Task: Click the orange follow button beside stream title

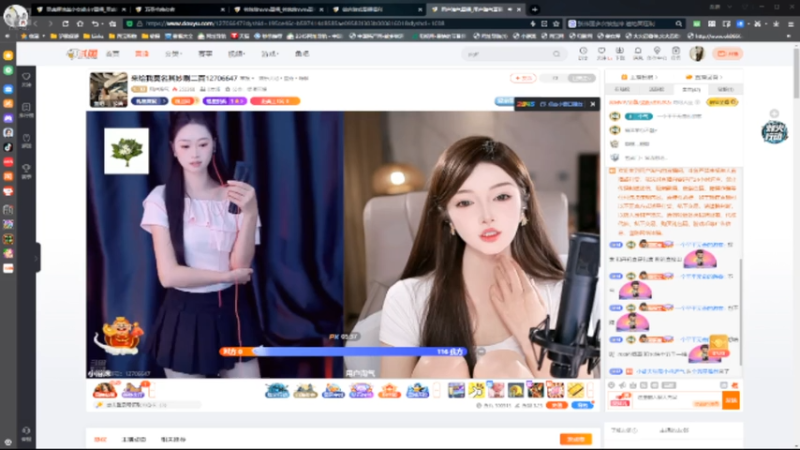Action: tap(523, 78)
